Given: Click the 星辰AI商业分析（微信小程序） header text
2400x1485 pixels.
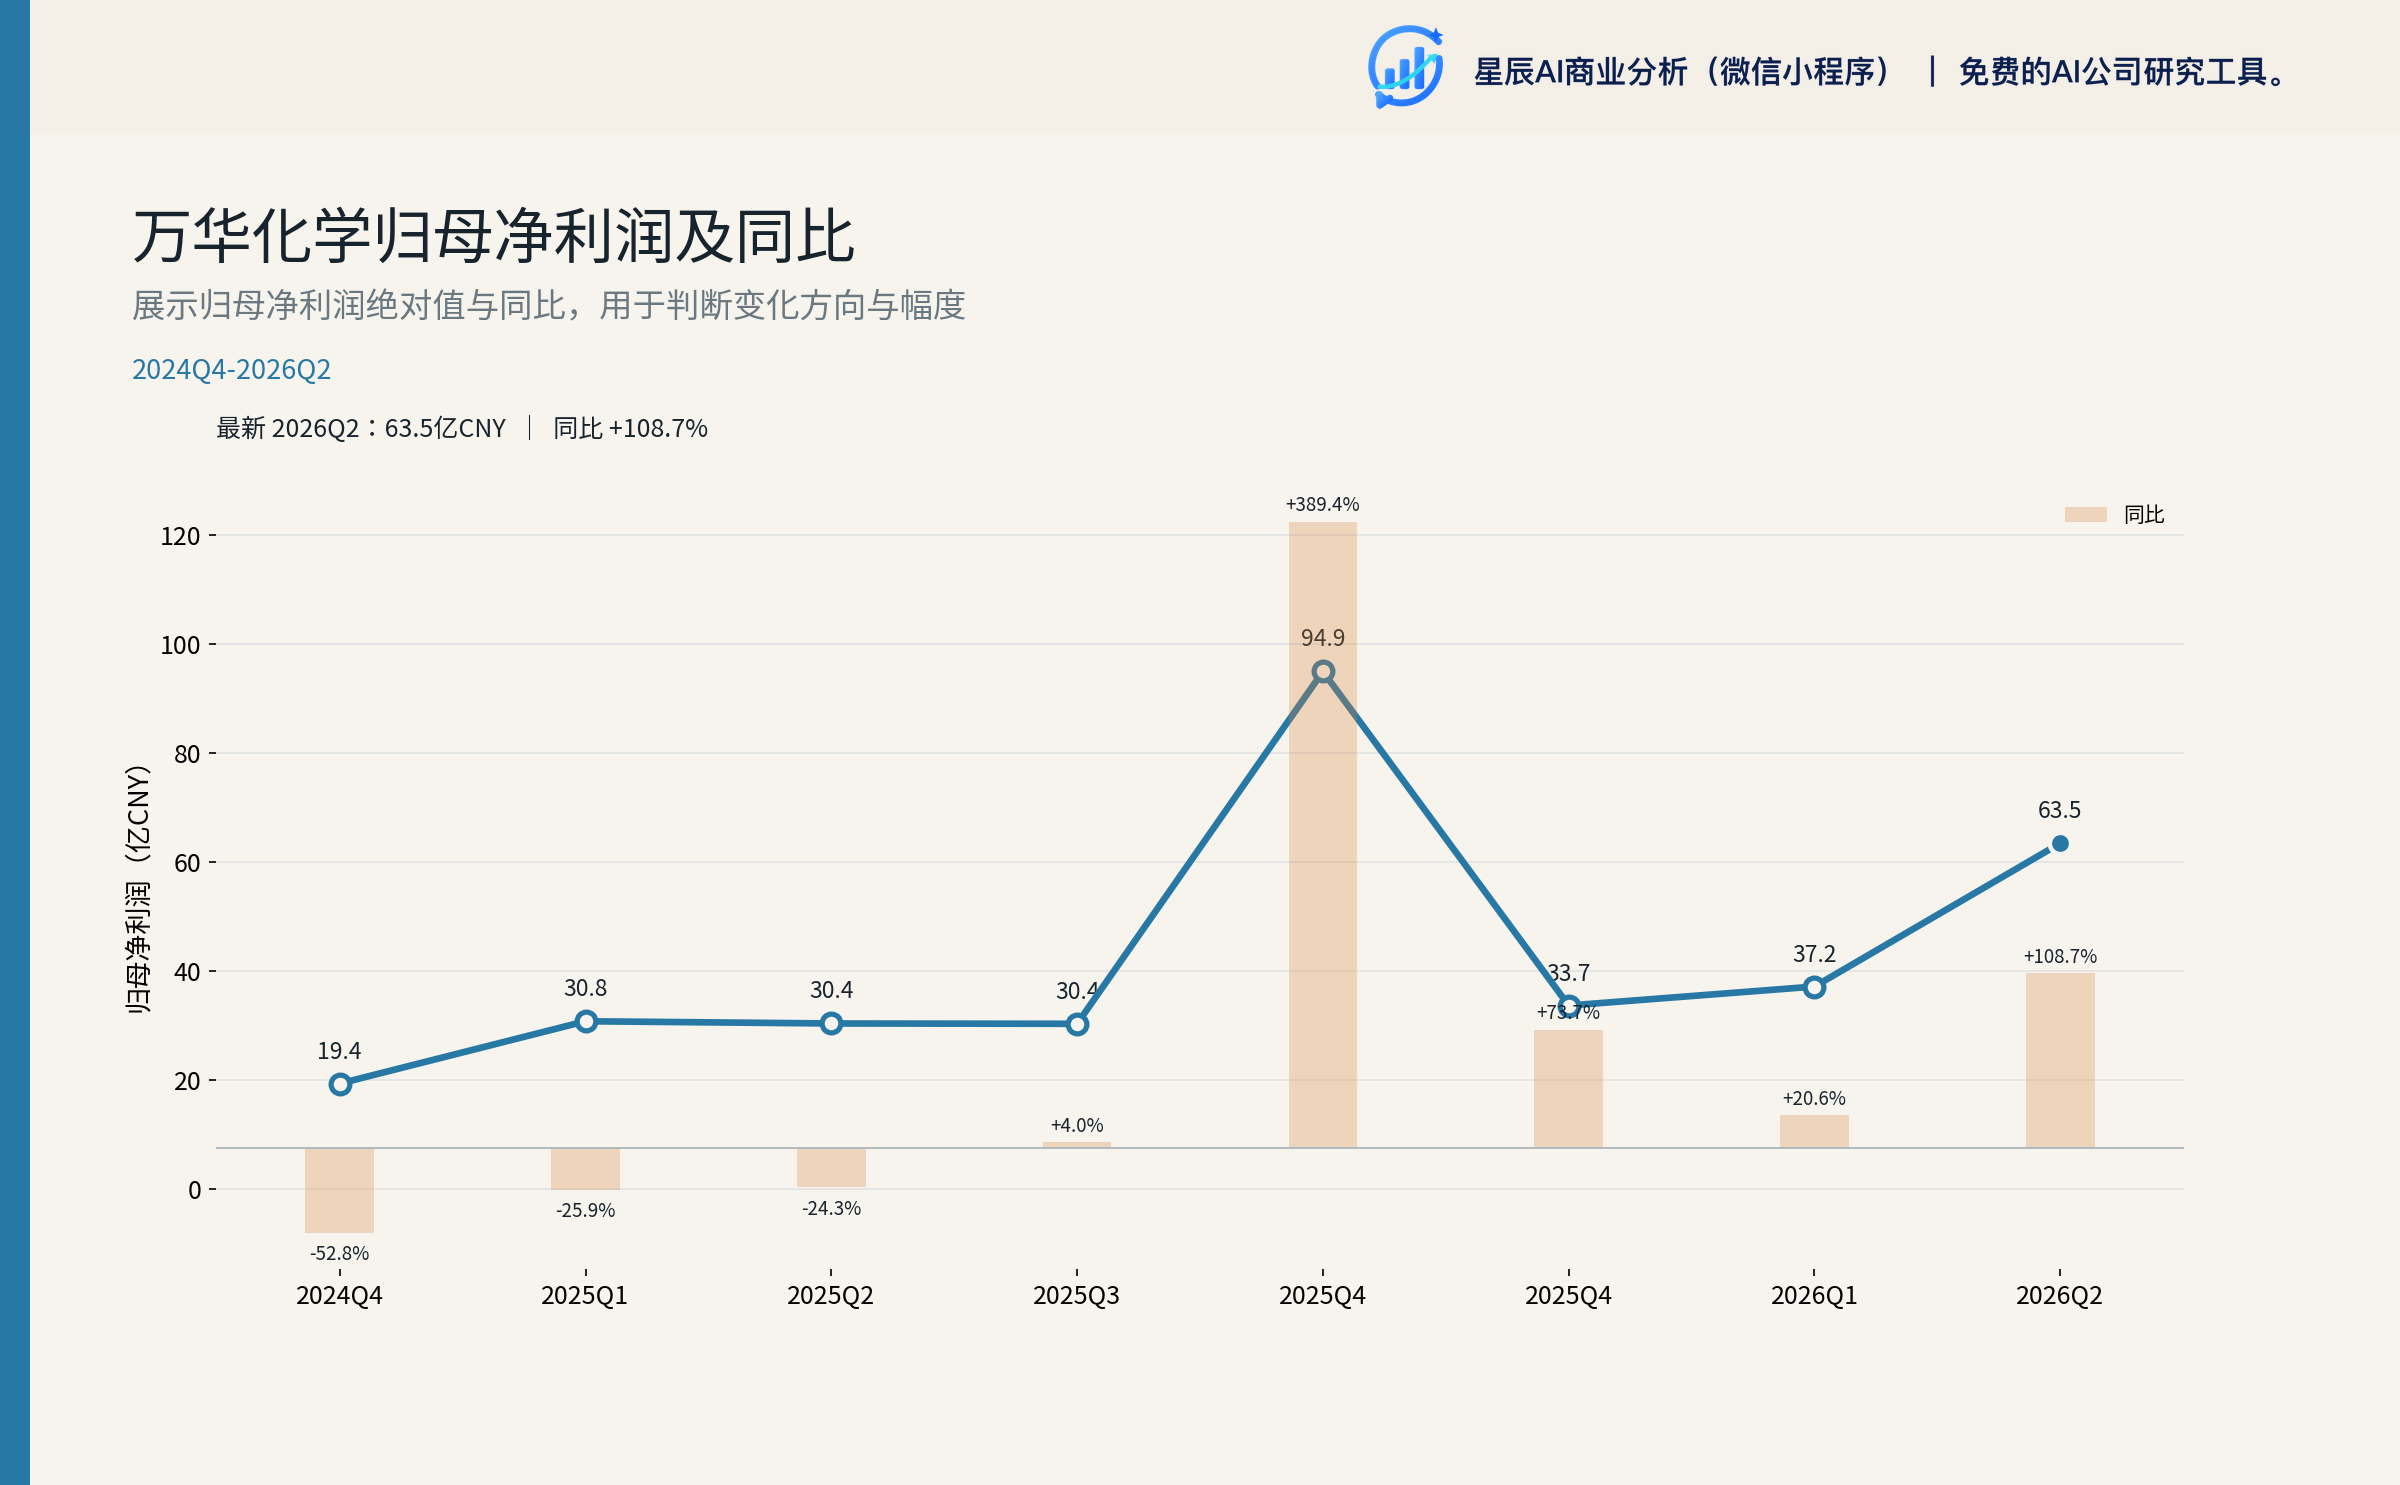Looking at the screenshot, I should click(x=1683, y=72).
